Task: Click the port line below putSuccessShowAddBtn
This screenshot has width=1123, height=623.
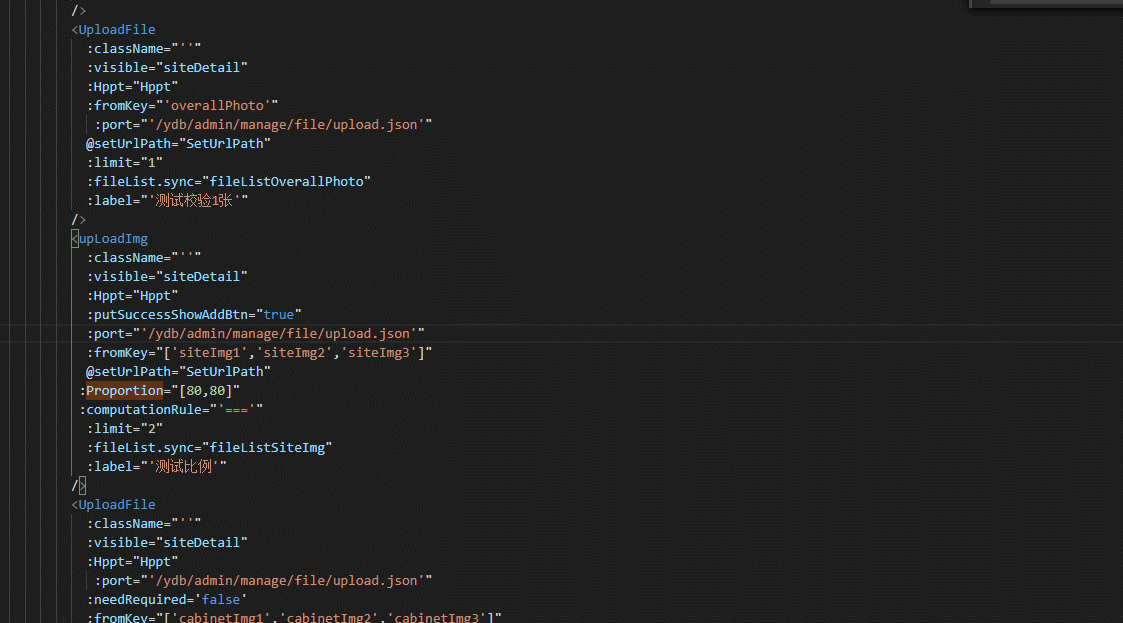Action: pos(256,334)
